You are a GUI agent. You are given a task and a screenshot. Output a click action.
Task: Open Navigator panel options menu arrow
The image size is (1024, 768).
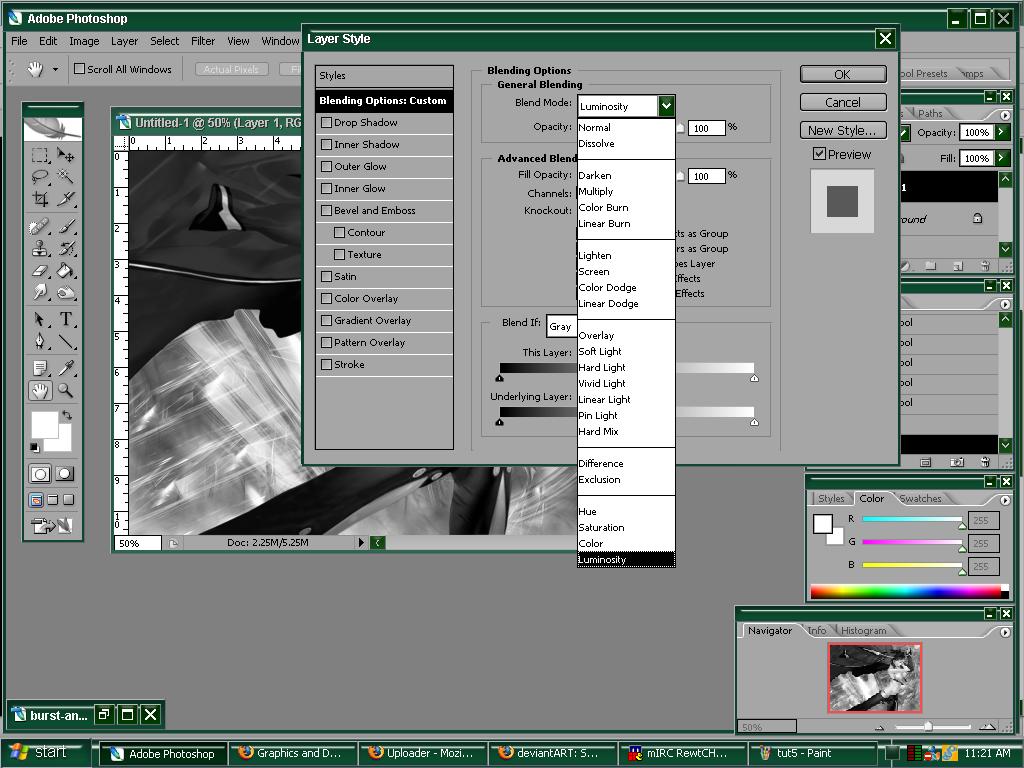pyautogui.click(x=1005, y=632)
